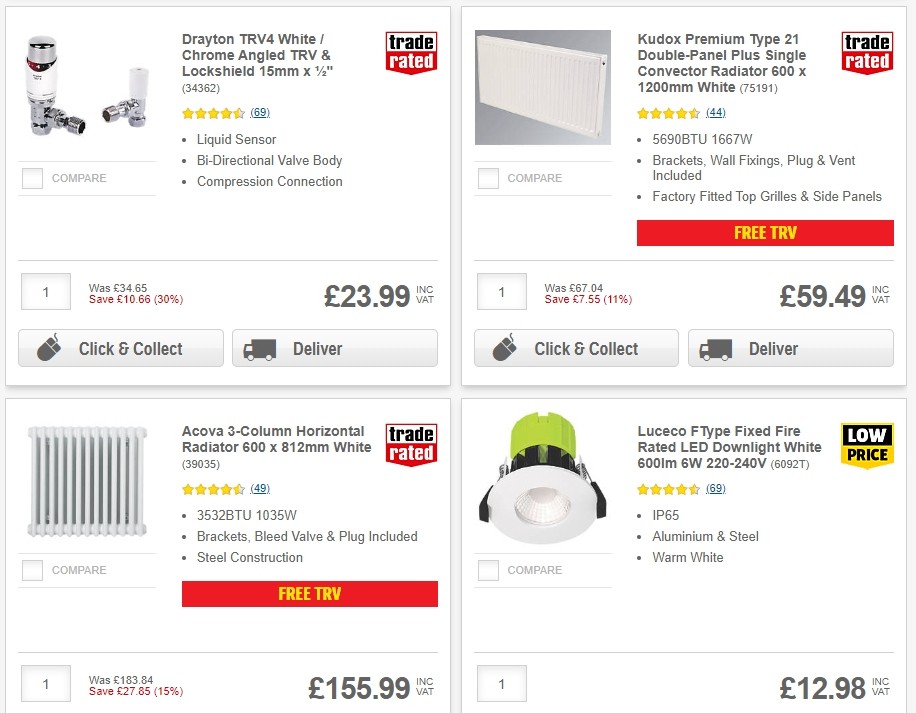Click the quantity field for the Drayton TRV4

click(x=45, y=291)
